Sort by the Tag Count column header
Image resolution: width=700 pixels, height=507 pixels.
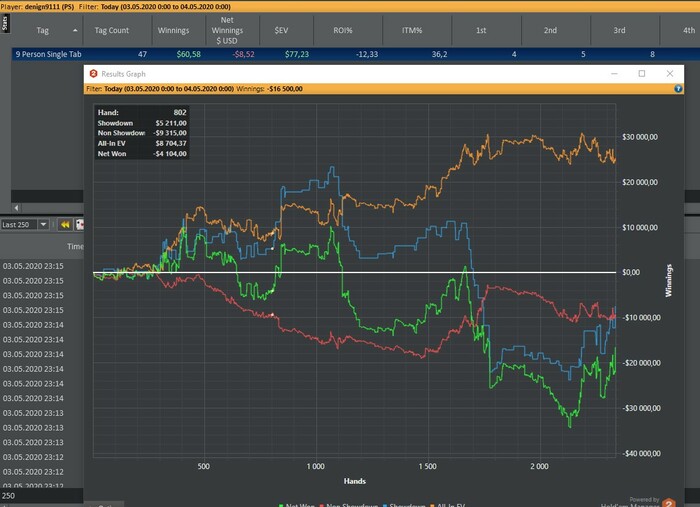112,30
